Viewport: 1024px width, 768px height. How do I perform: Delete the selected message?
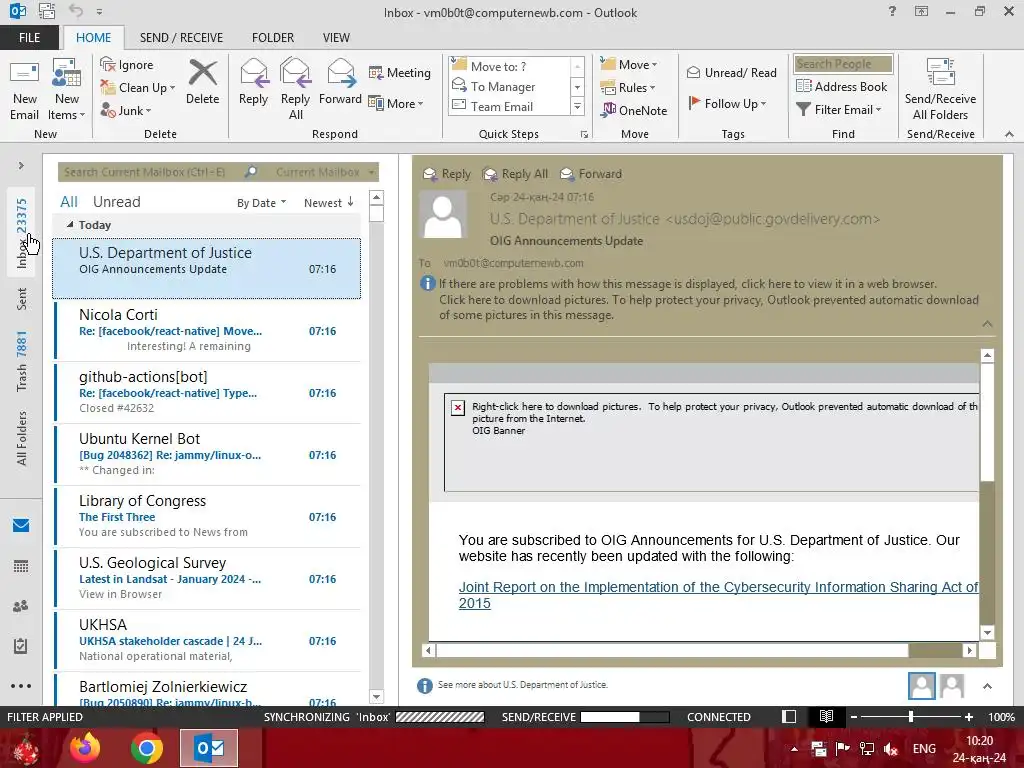(x=202, y=82)
